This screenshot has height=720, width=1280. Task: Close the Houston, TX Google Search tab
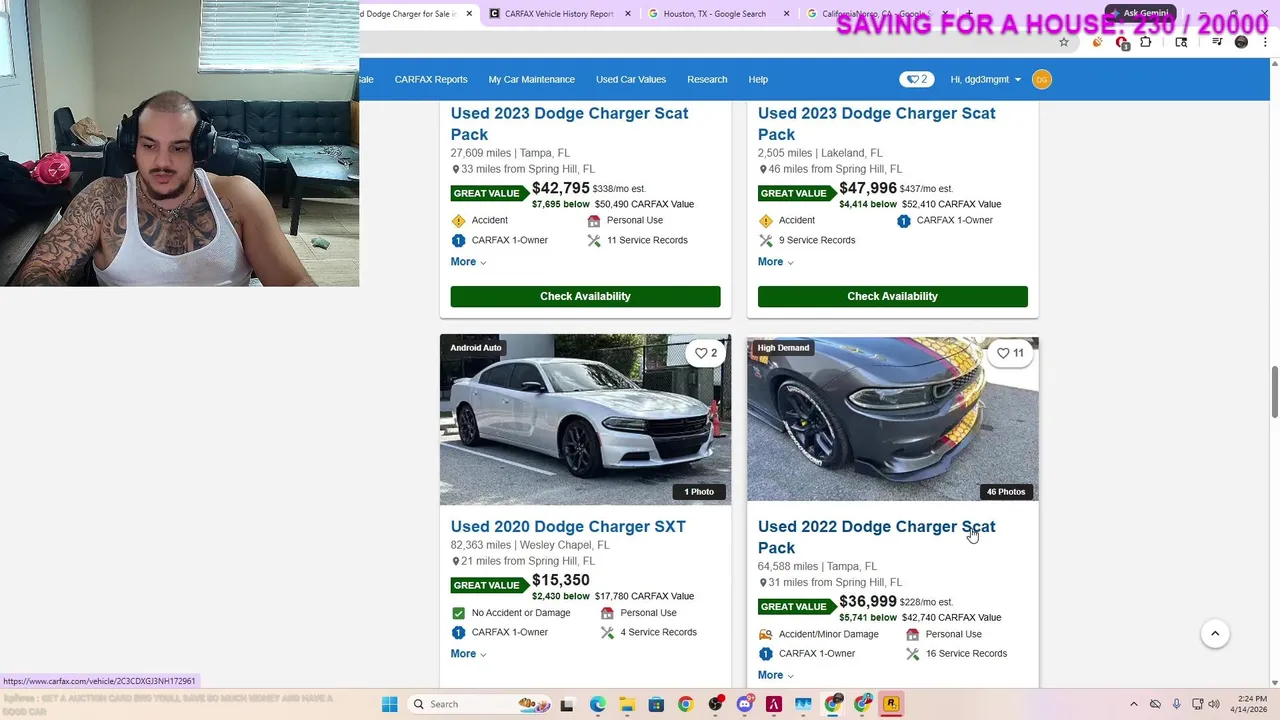pos(786,14)
